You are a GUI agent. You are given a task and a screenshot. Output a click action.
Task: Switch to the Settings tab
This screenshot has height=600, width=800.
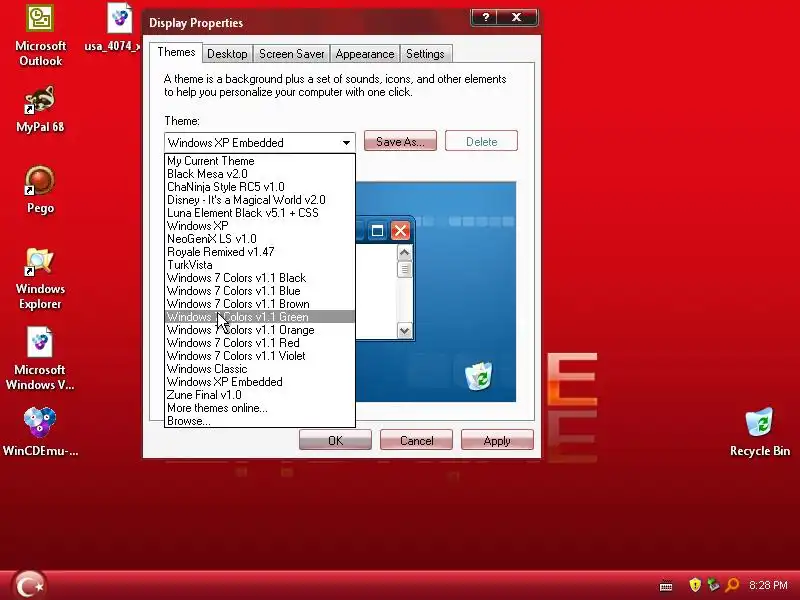[425, 54]
